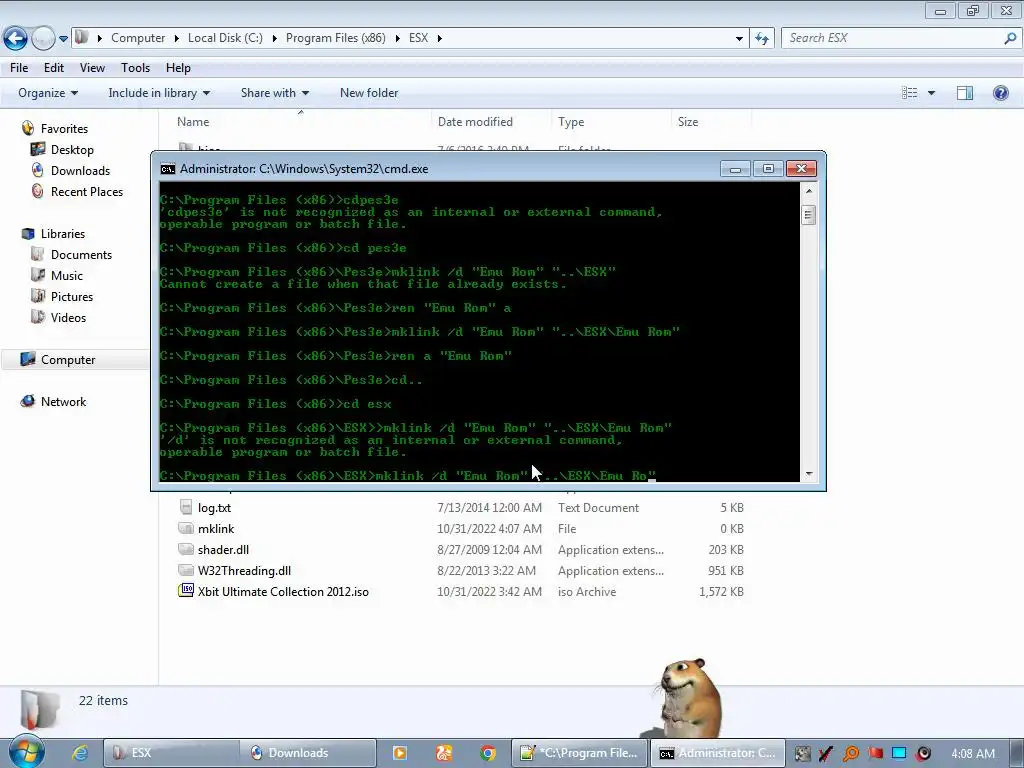This screenshot has width=1024, height=768.
Task: Open the Help menu
Action: tap(178, 68)
